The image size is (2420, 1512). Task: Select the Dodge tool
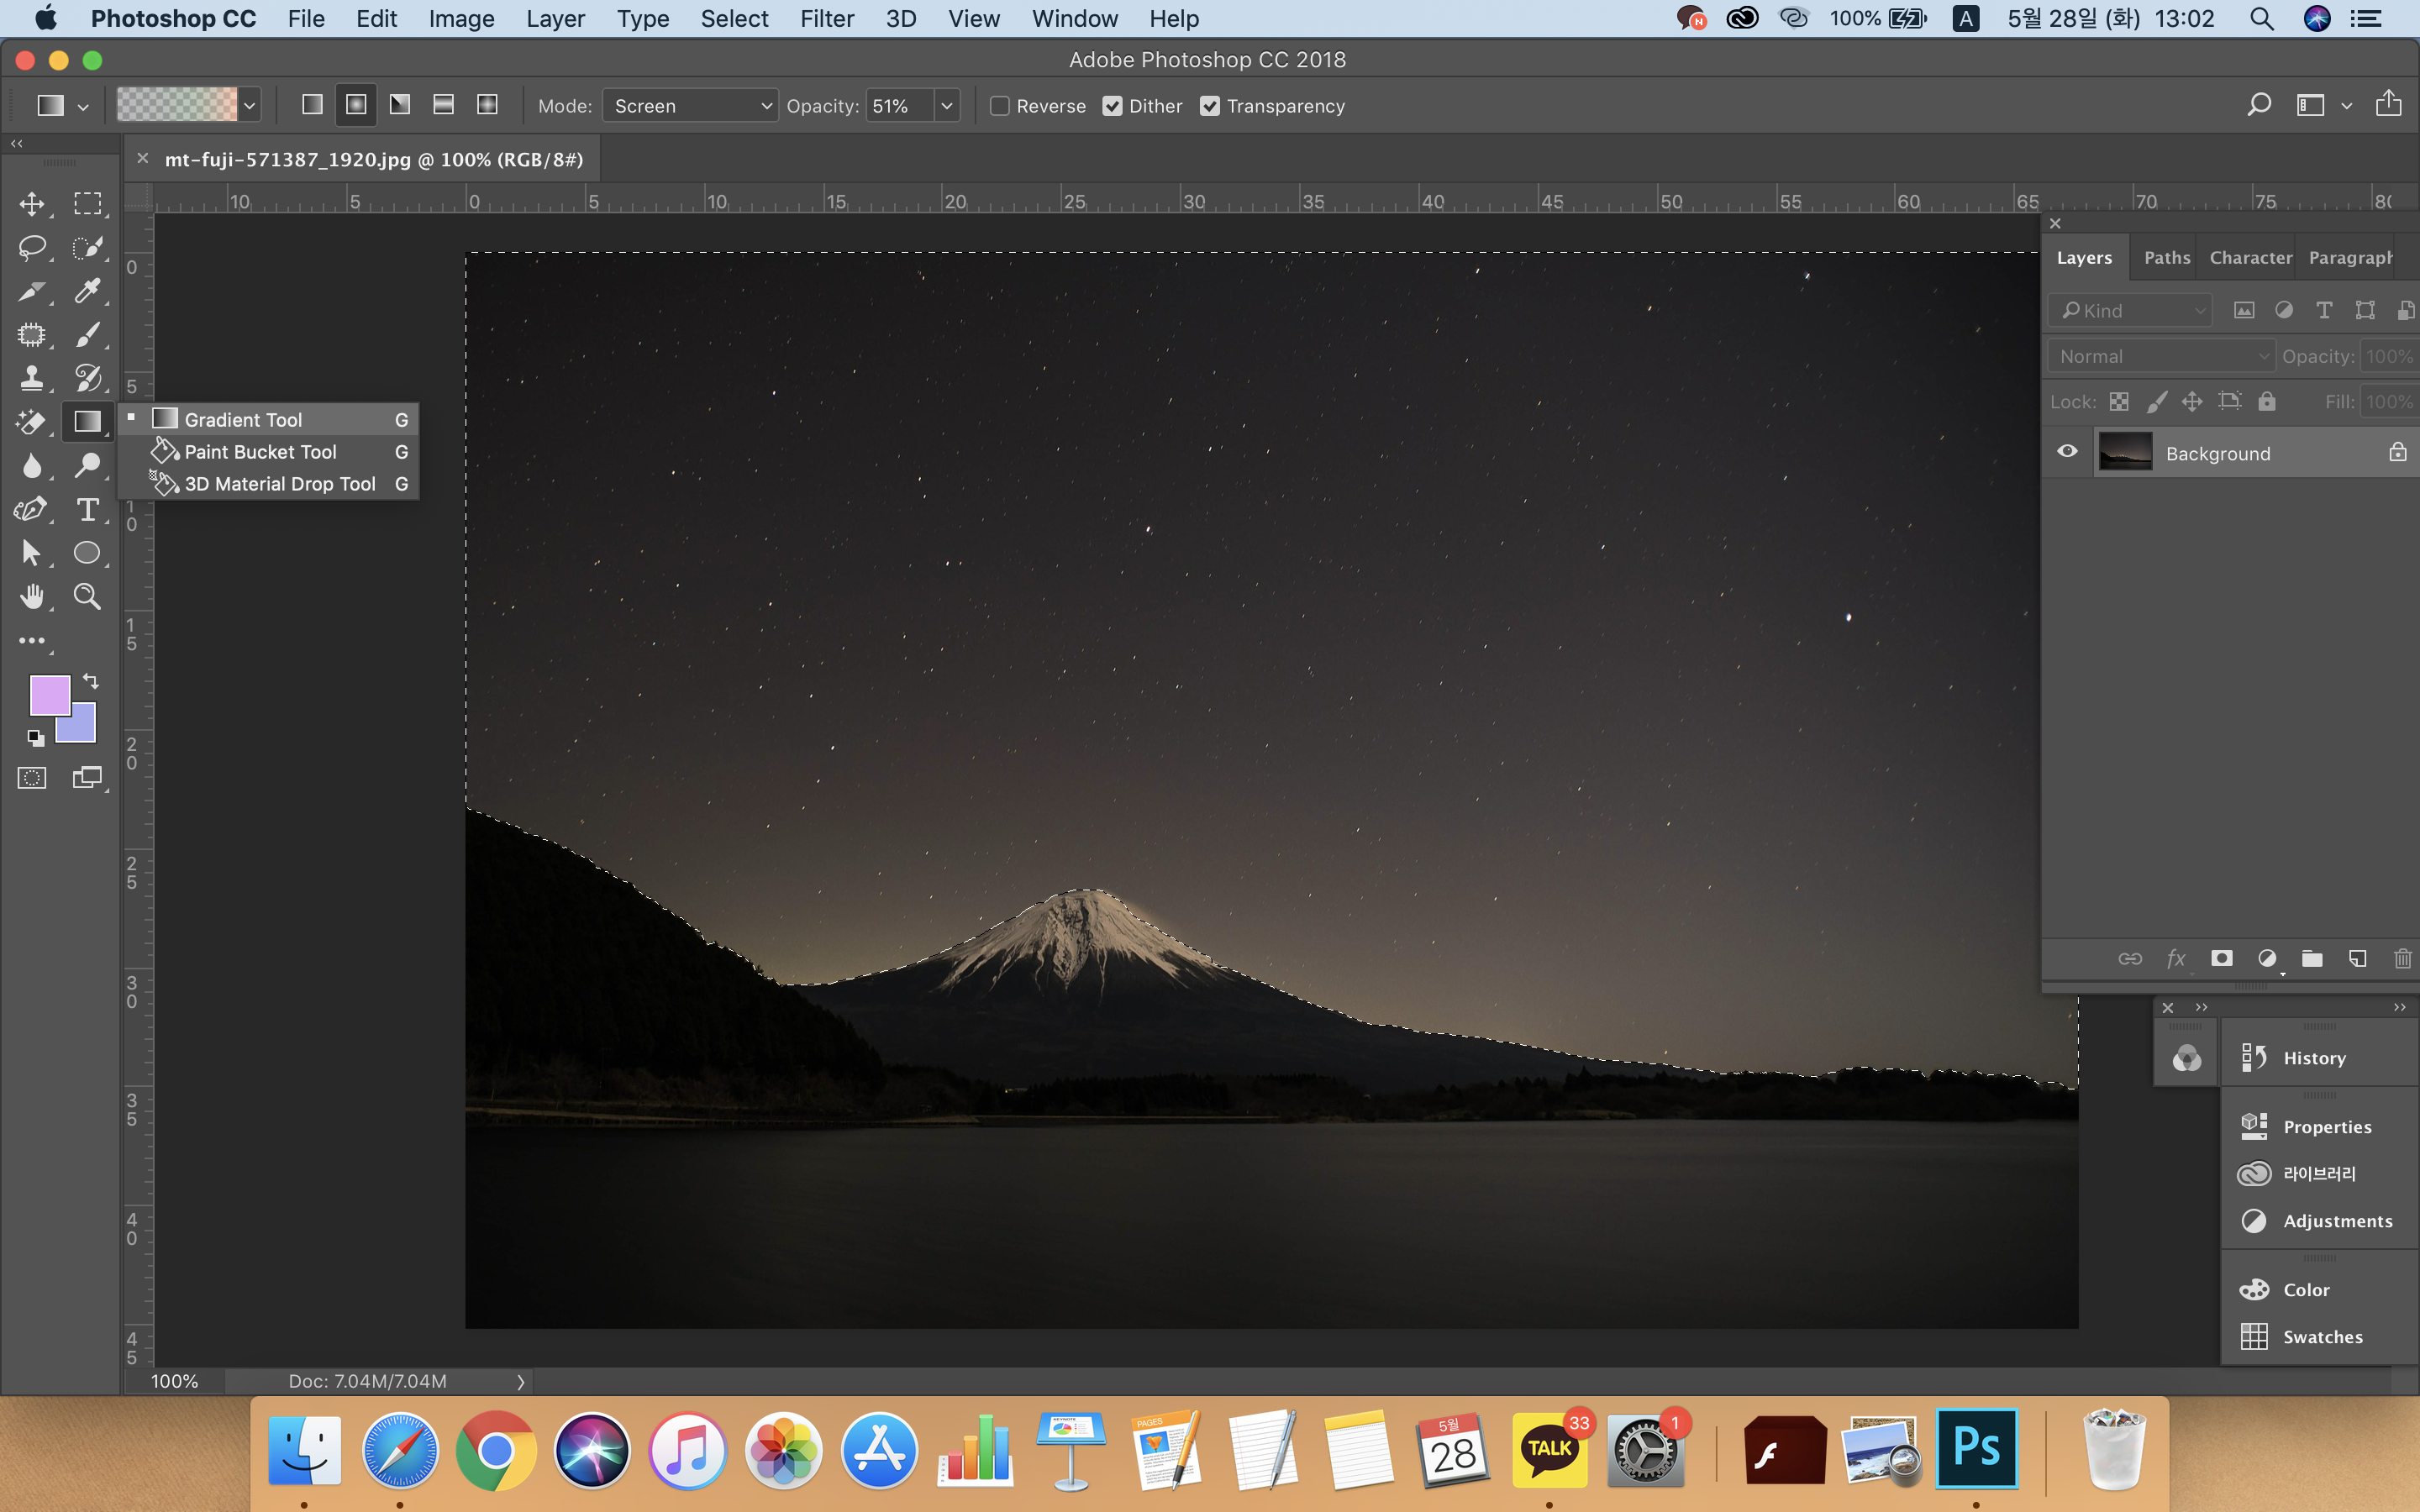coord(88,466)
